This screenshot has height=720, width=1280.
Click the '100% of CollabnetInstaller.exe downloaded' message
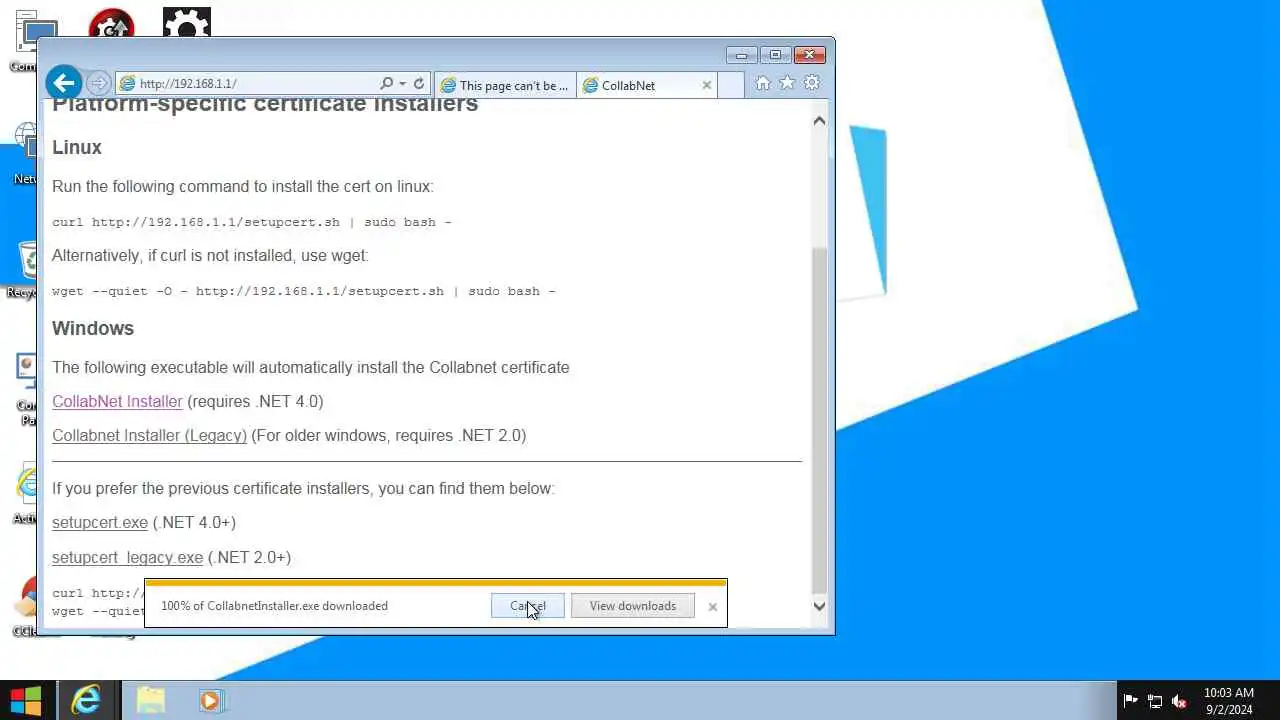274,606
